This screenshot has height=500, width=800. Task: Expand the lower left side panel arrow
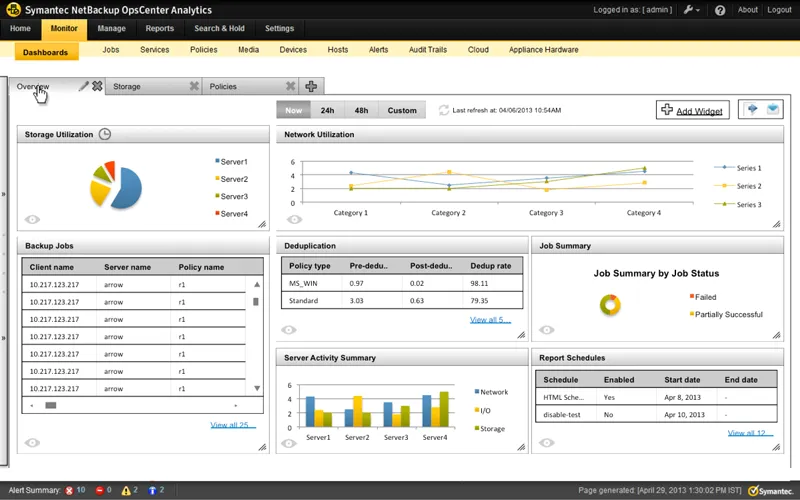point(4,337)
